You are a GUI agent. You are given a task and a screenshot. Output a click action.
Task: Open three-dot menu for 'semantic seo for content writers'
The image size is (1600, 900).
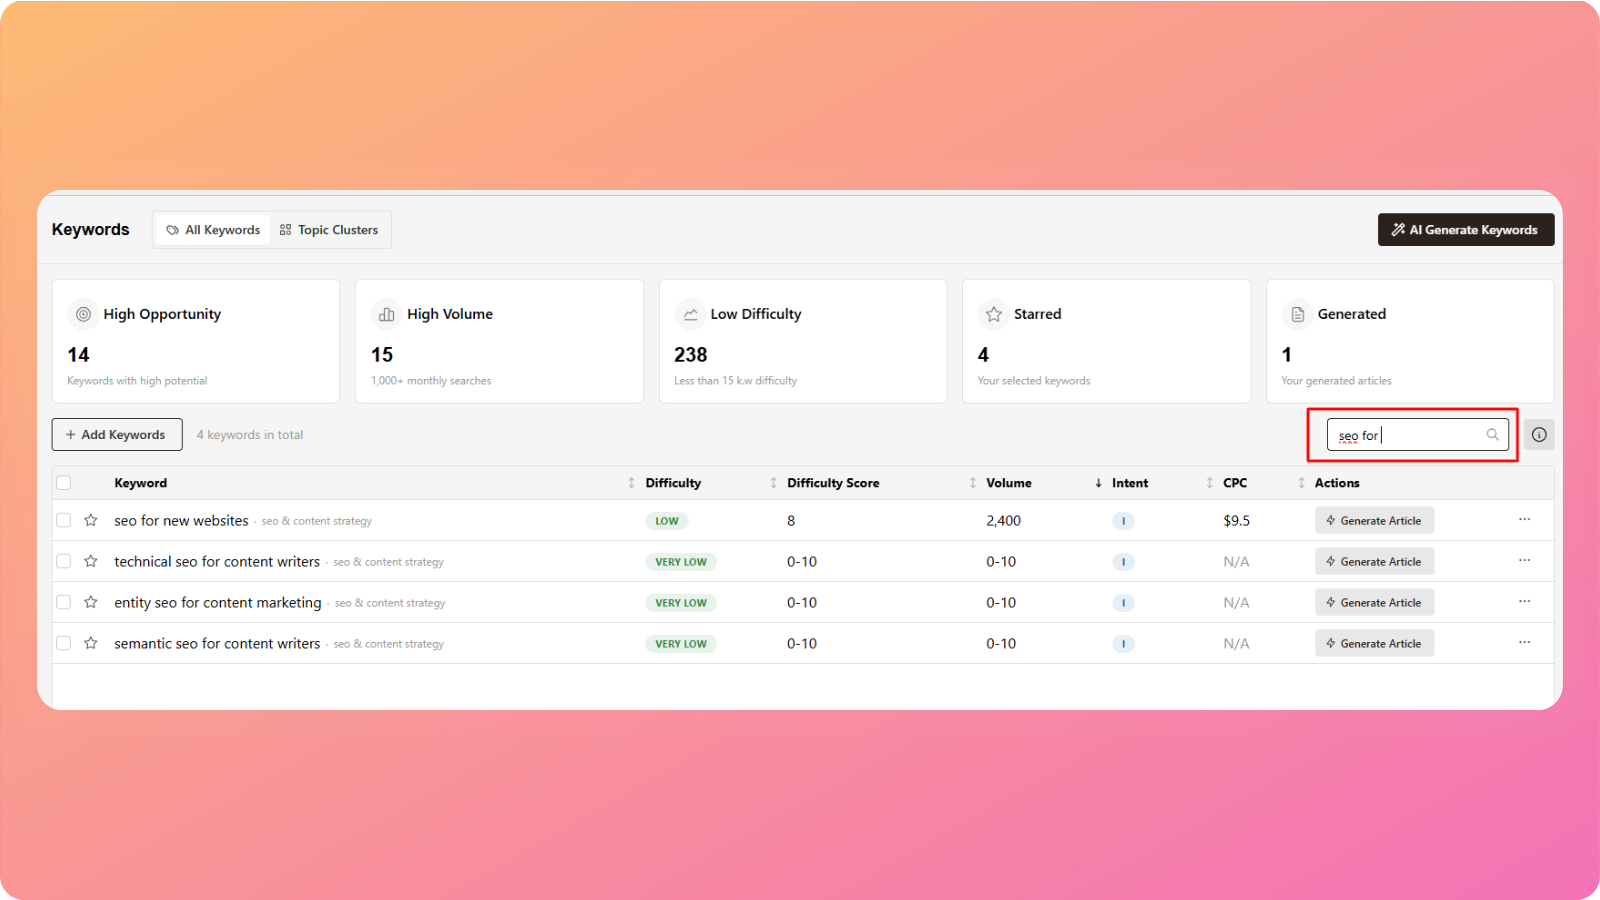point(1524,642)
